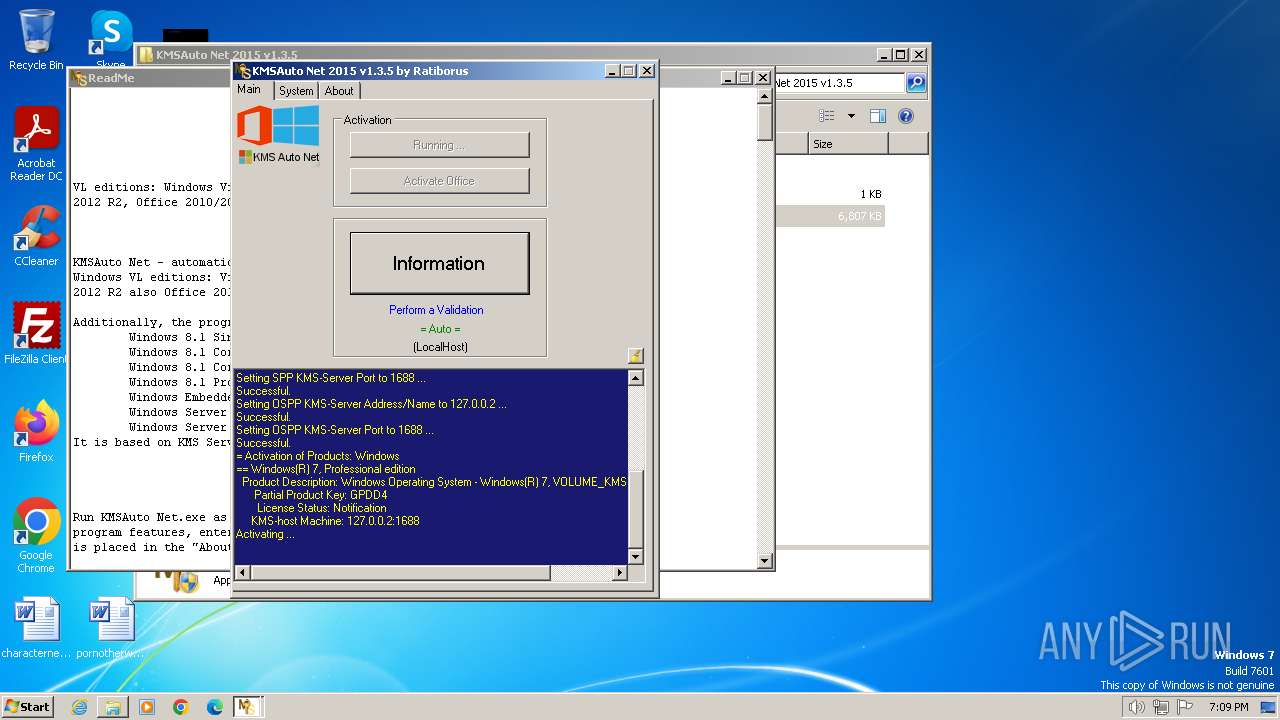
Task: Click the ReadMe window title bar
Action: (150, 78)
